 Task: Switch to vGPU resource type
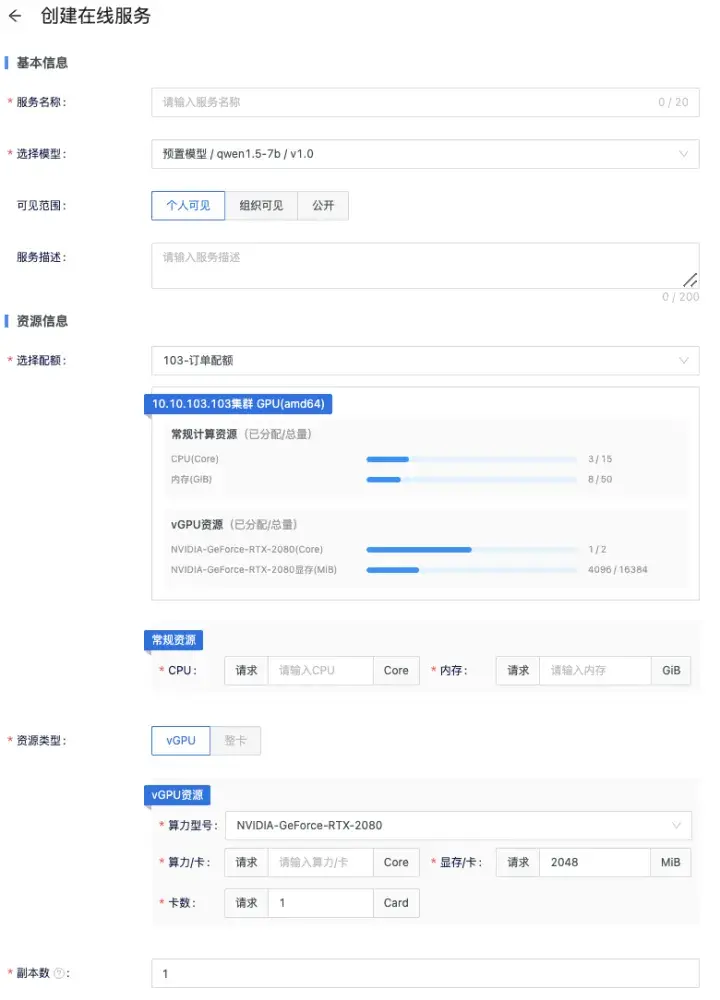tap(181, 741)
